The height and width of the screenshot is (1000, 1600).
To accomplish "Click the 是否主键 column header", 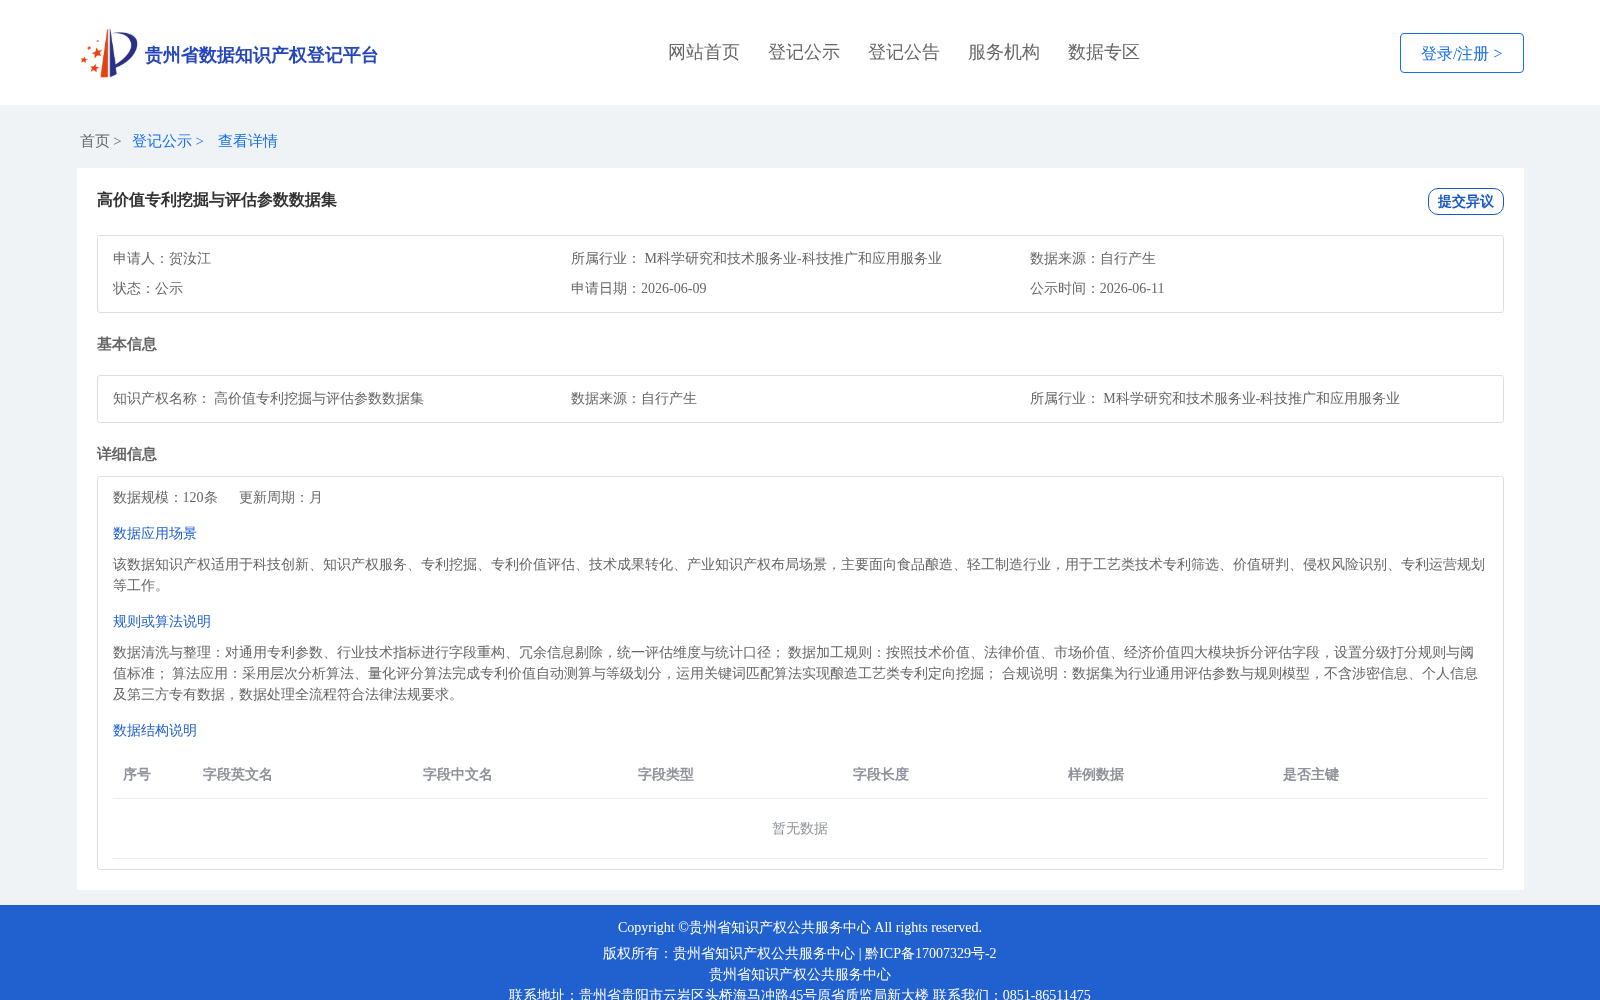I will click(x=1311, y=774).
